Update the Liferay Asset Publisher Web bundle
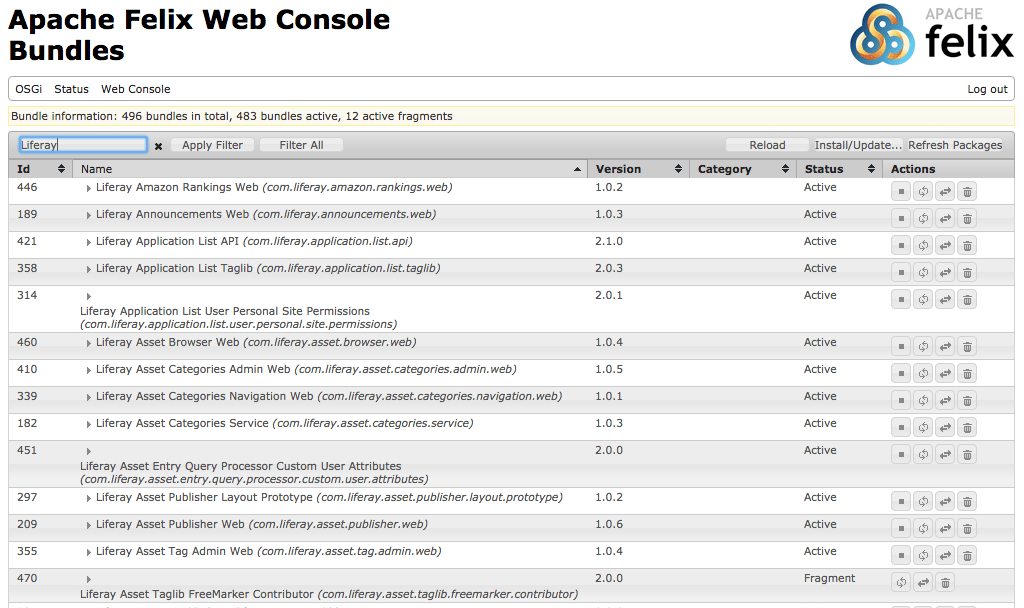This screenshot has height=608, width=1024. coord(945,528)
